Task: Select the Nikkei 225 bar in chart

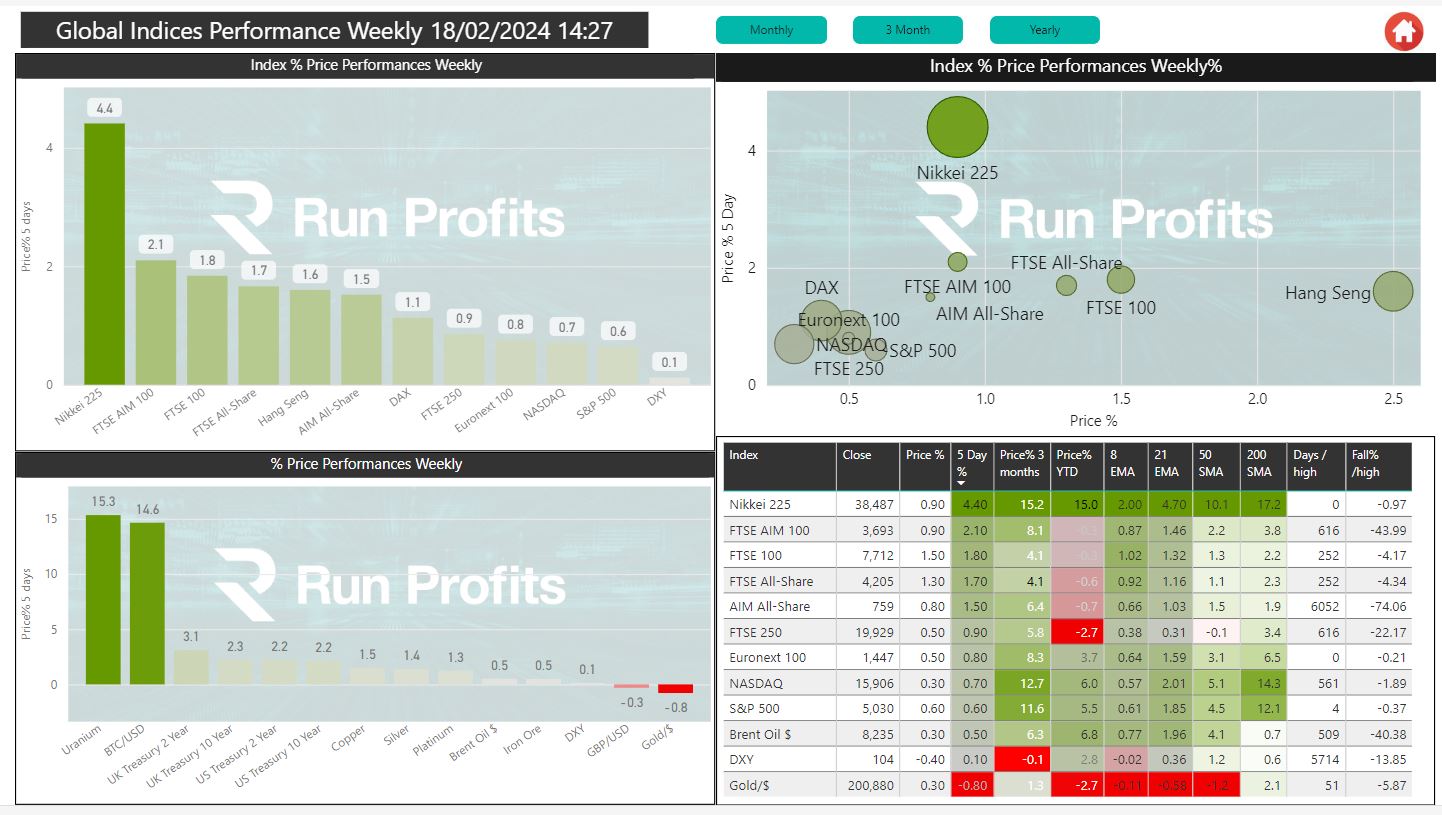Action: pos(104,254)
